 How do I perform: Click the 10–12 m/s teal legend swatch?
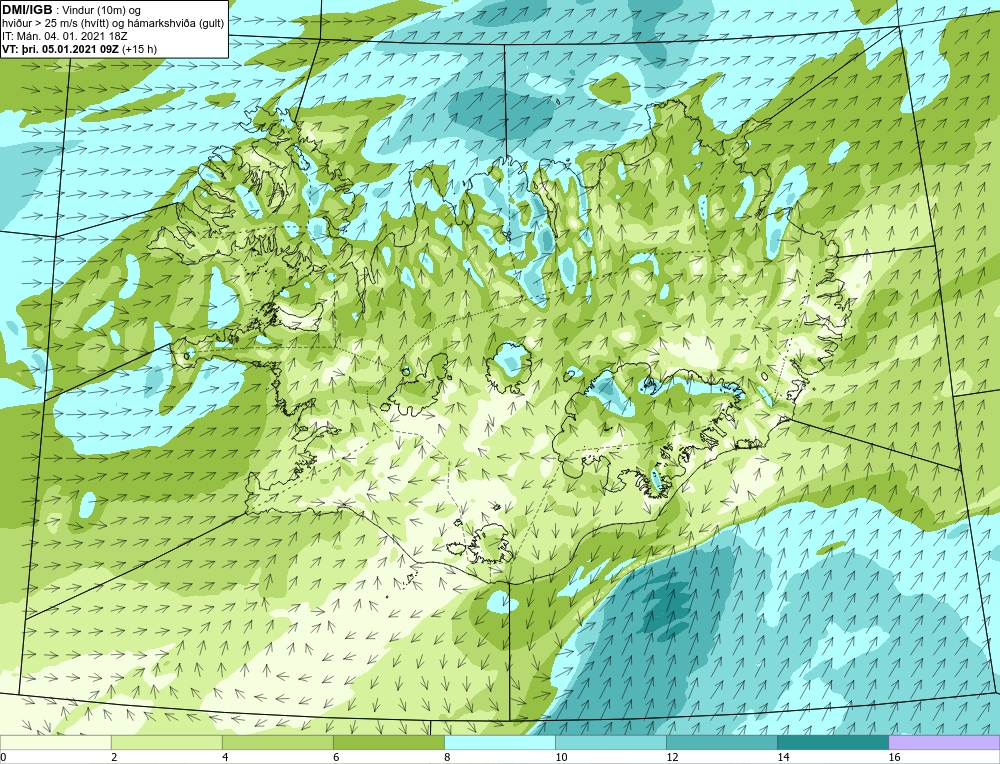point(610,742)
